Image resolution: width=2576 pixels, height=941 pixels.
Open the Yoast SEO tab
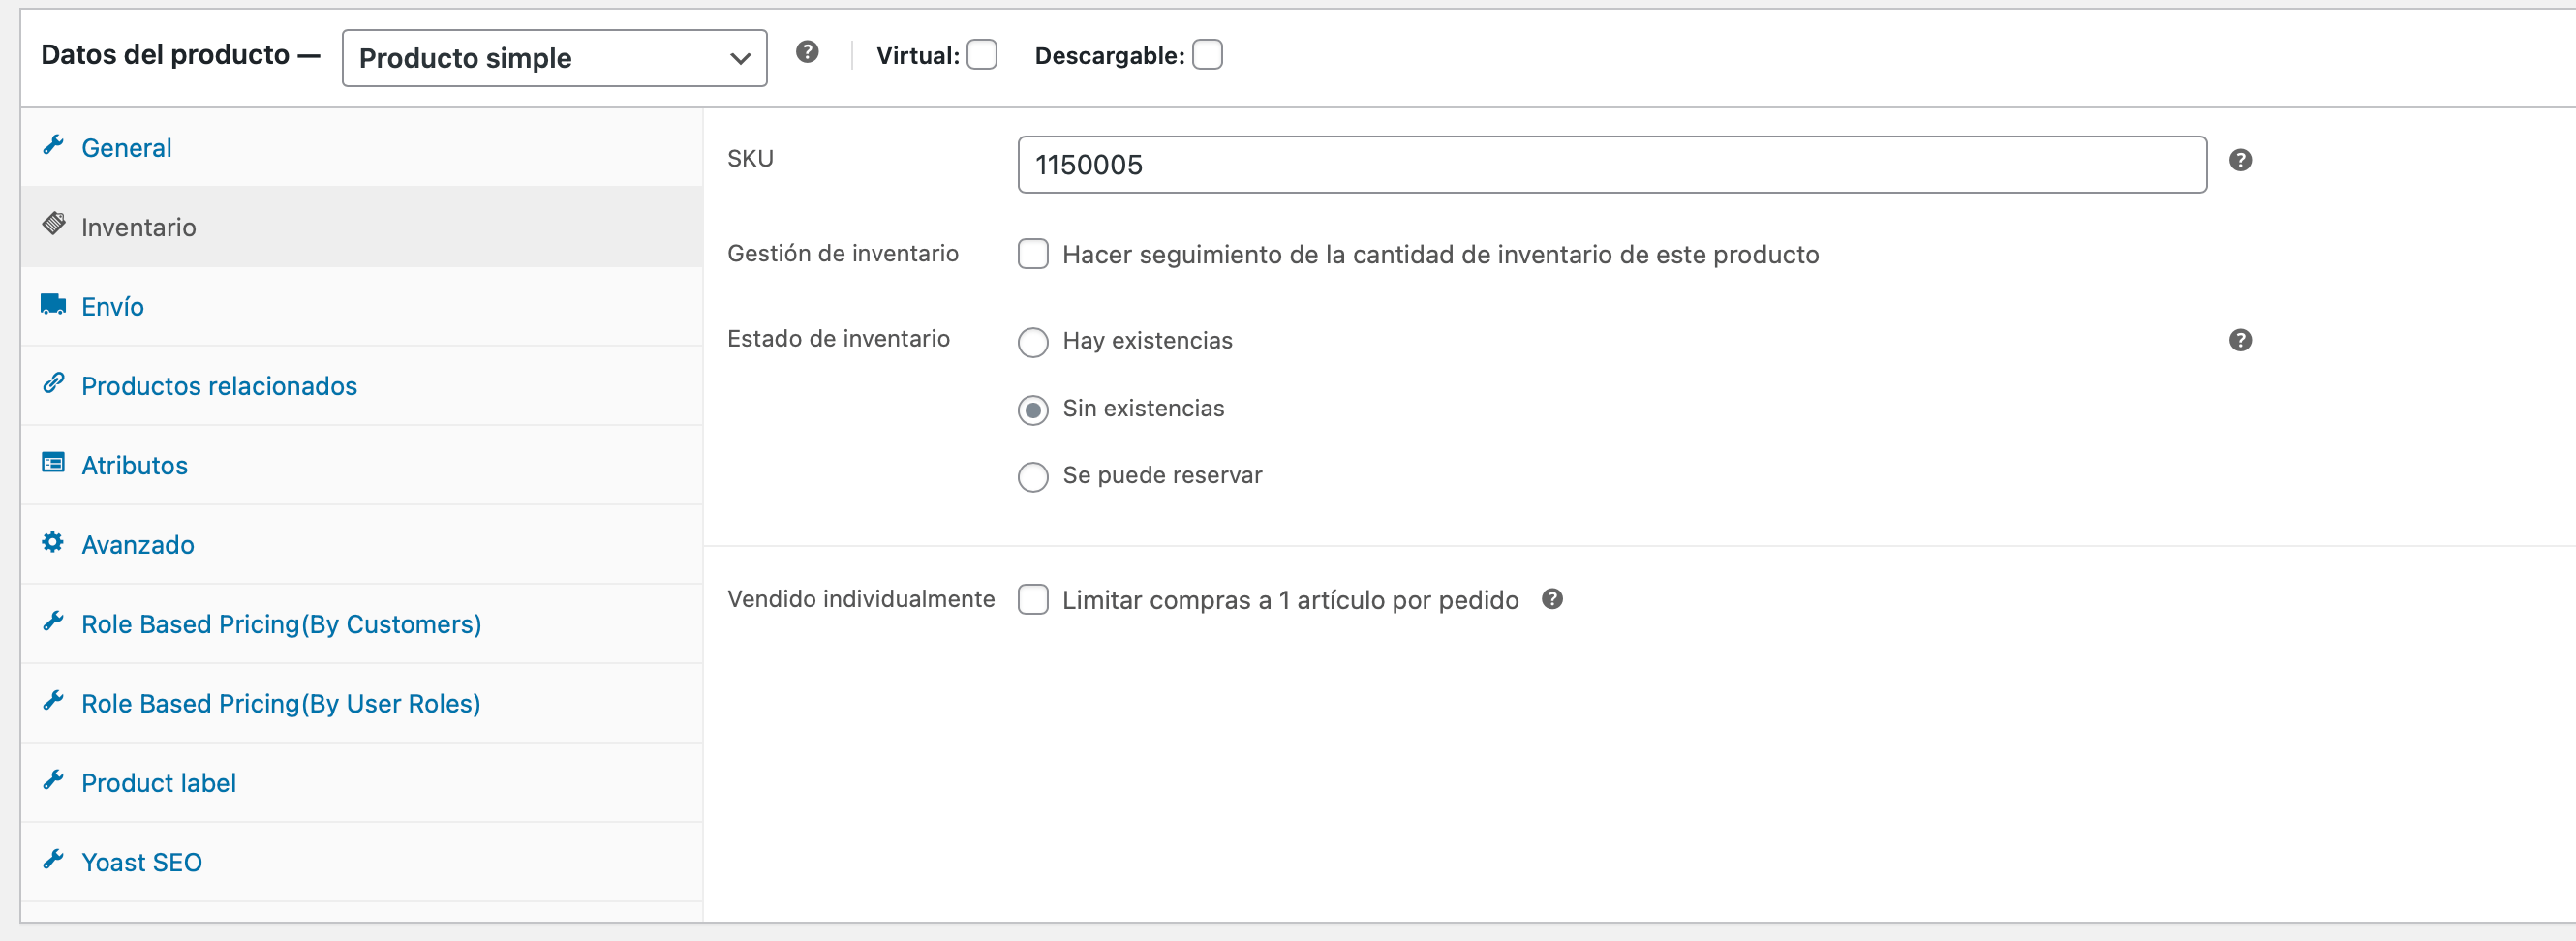point(362,862)
